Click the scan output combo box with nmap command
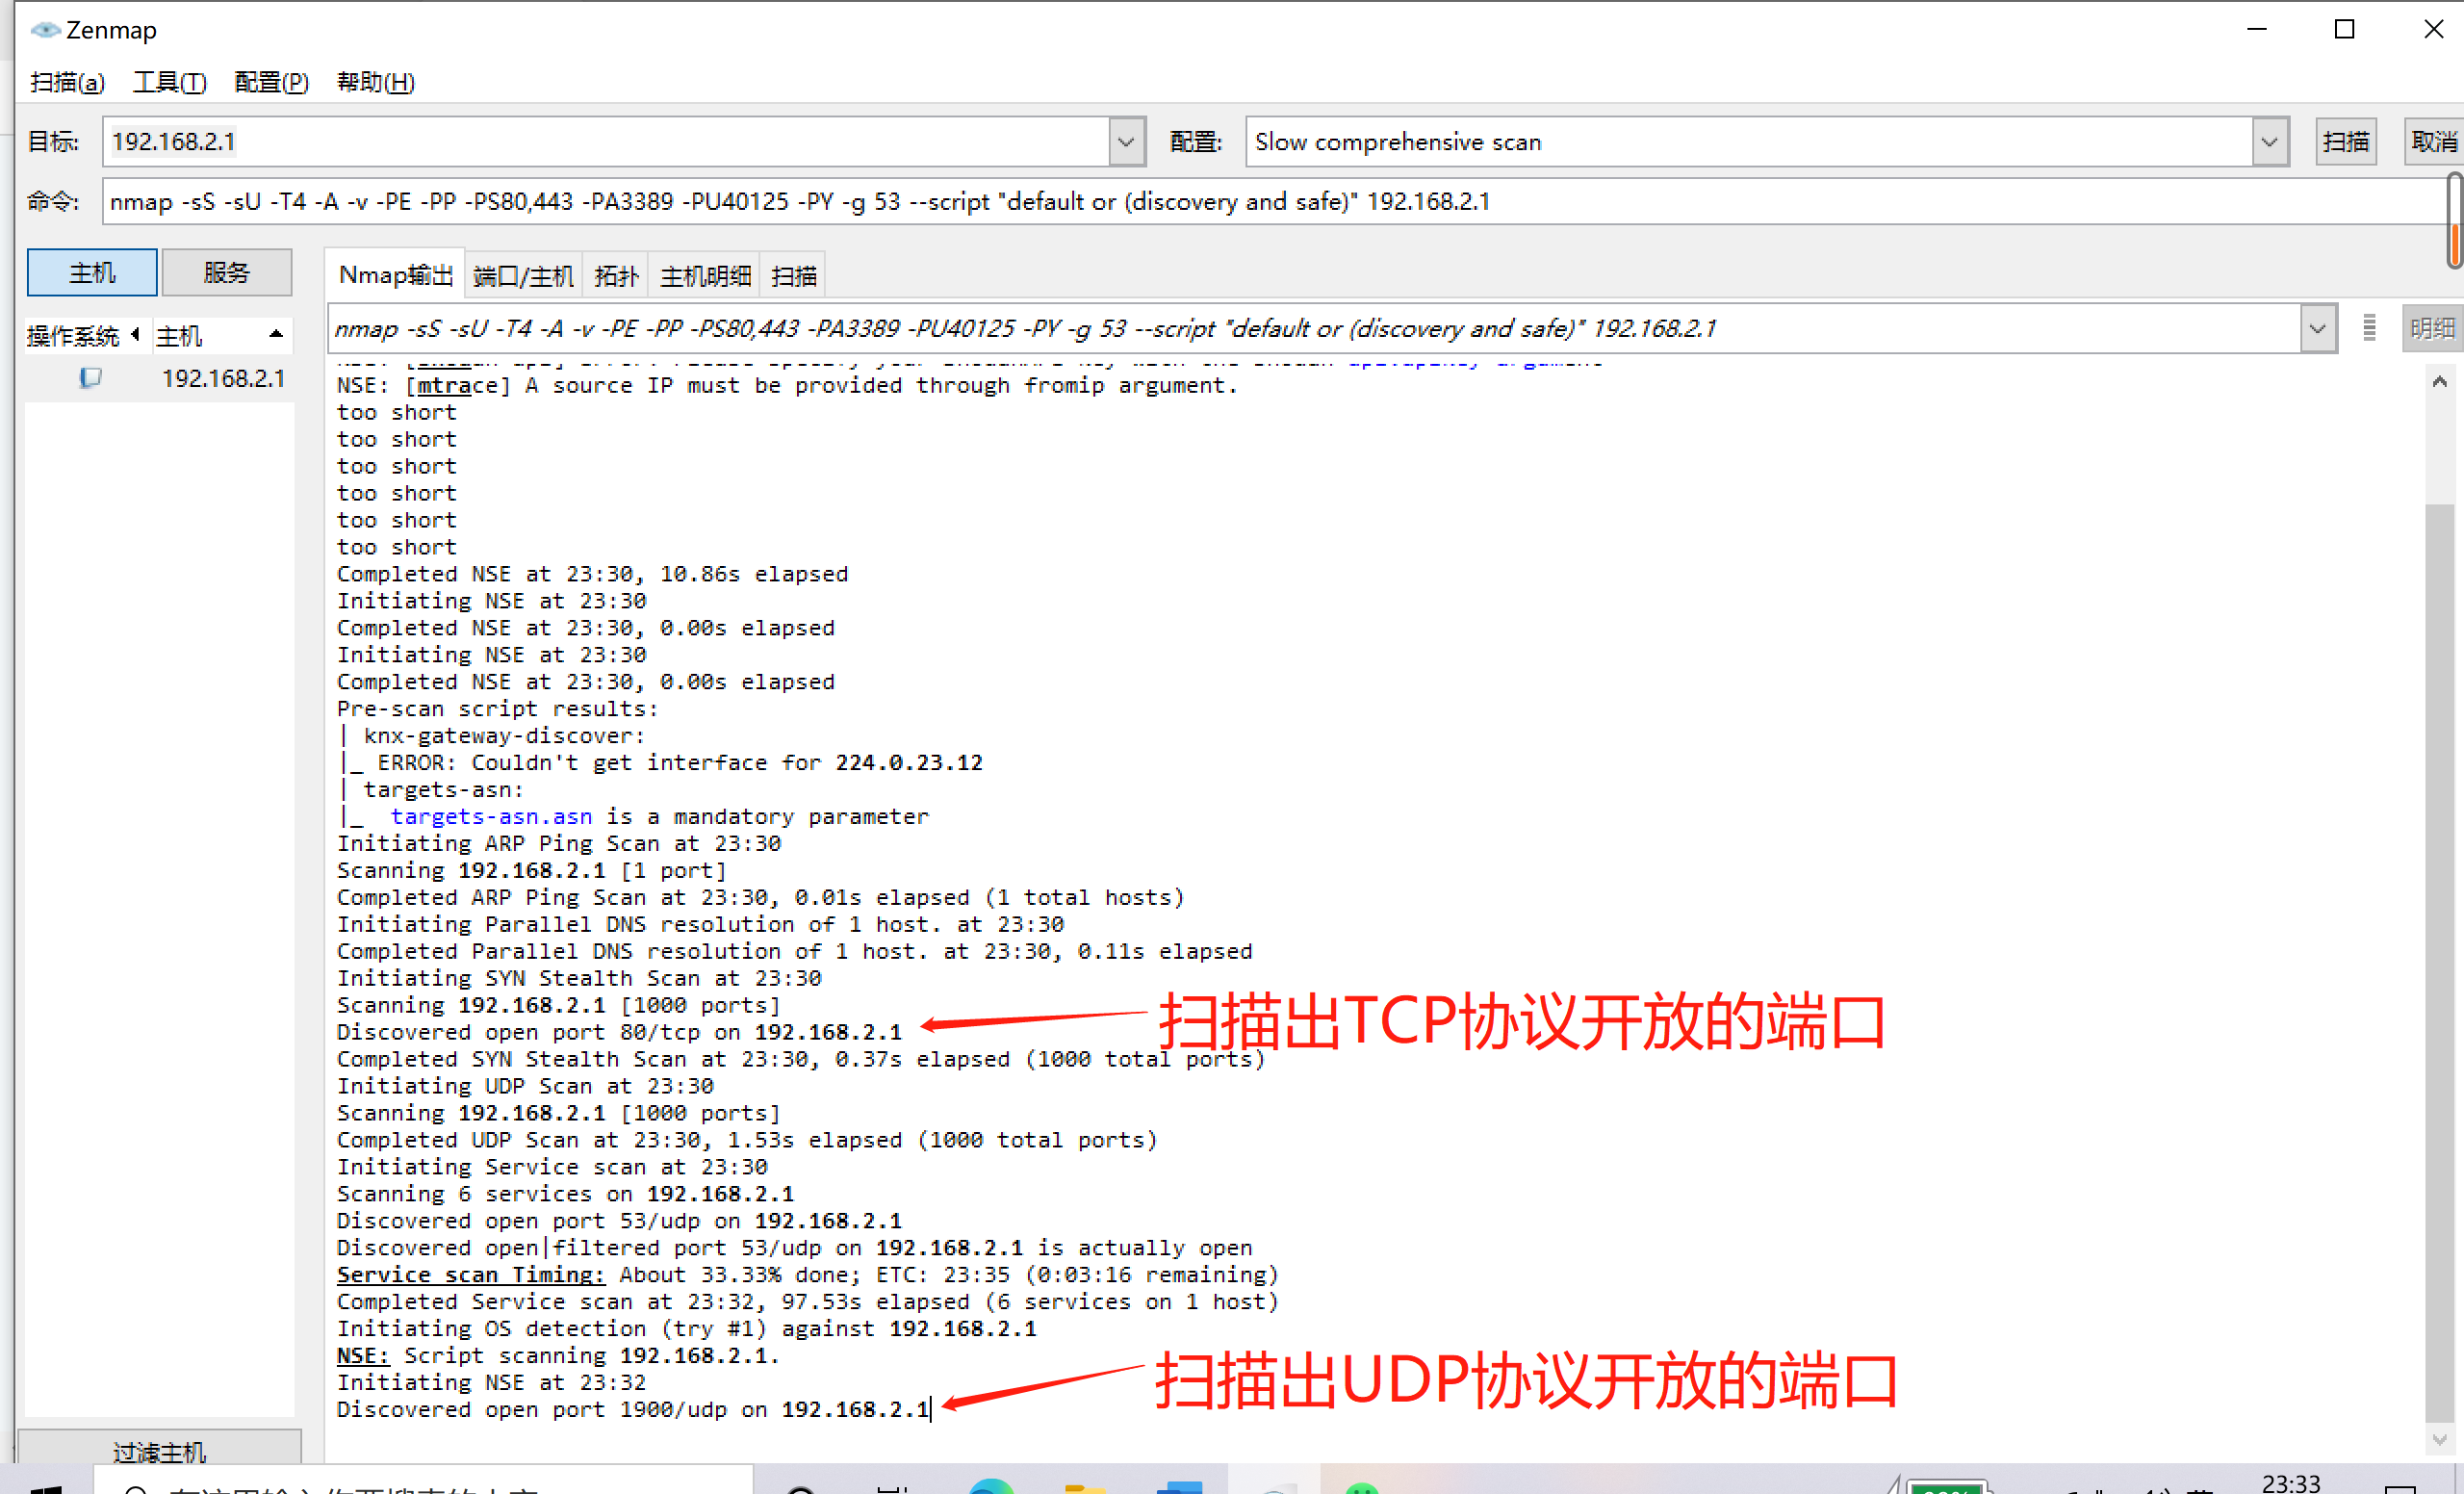This screenshot has width=2464, height=1494. tap(1314, 328)
